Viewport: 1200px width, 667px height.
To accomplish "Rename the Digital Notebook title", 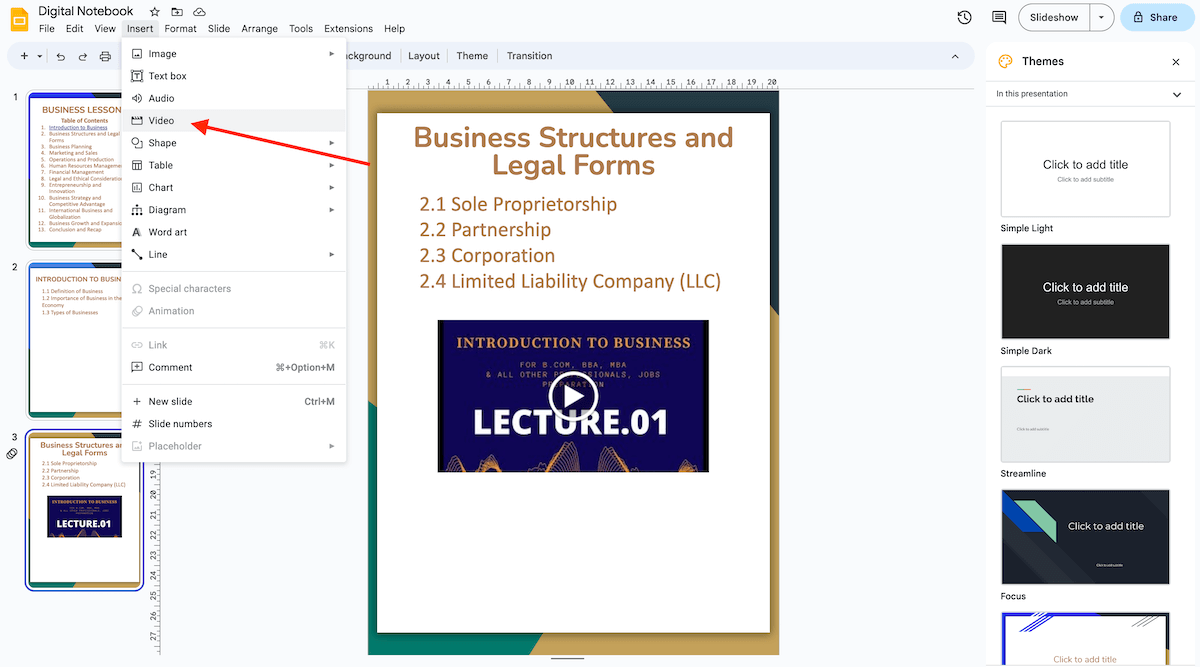I will point(86,11).
